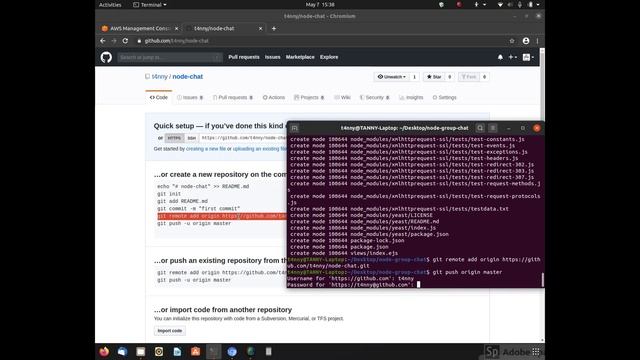Select the HTTPS protocol toggle

pos(174,138)
